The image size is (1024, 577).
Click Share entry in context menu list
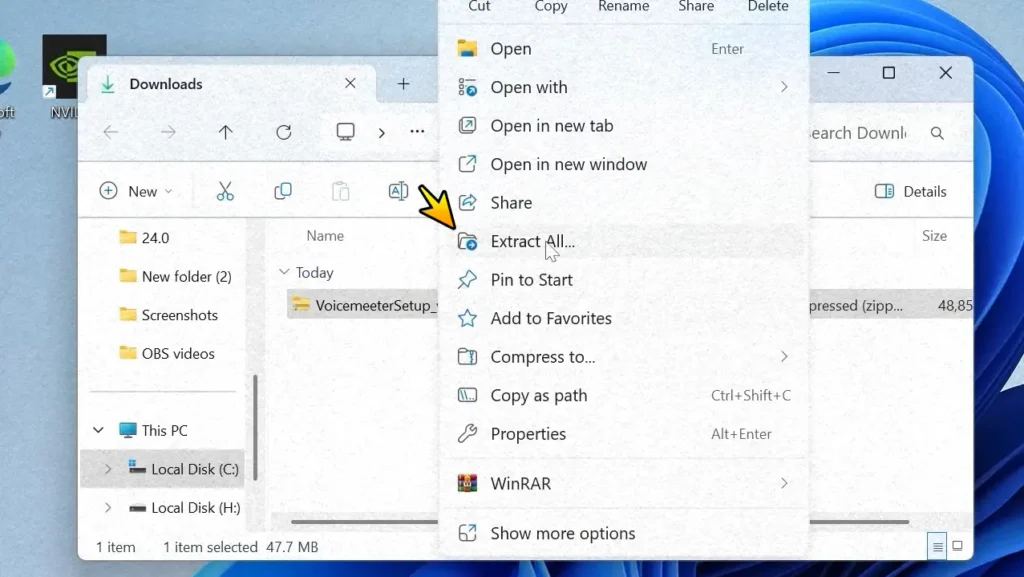(x=624, y=203)
